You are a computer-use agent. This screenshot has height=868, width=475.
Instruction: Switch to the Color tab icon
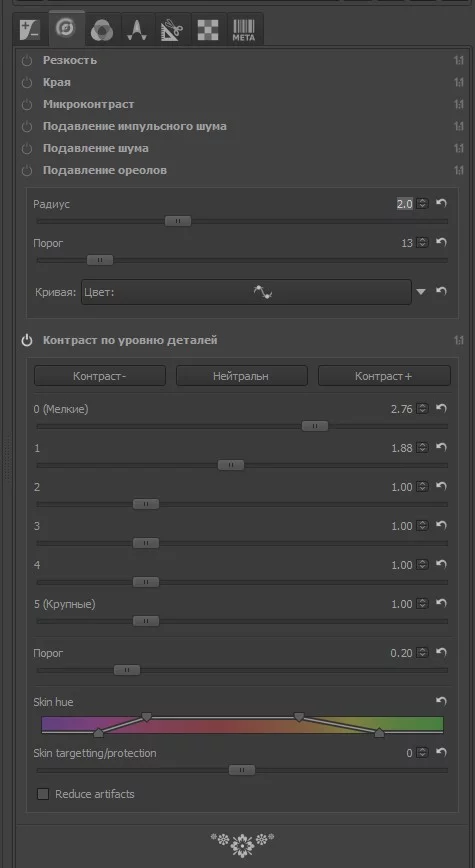point(101,30)
